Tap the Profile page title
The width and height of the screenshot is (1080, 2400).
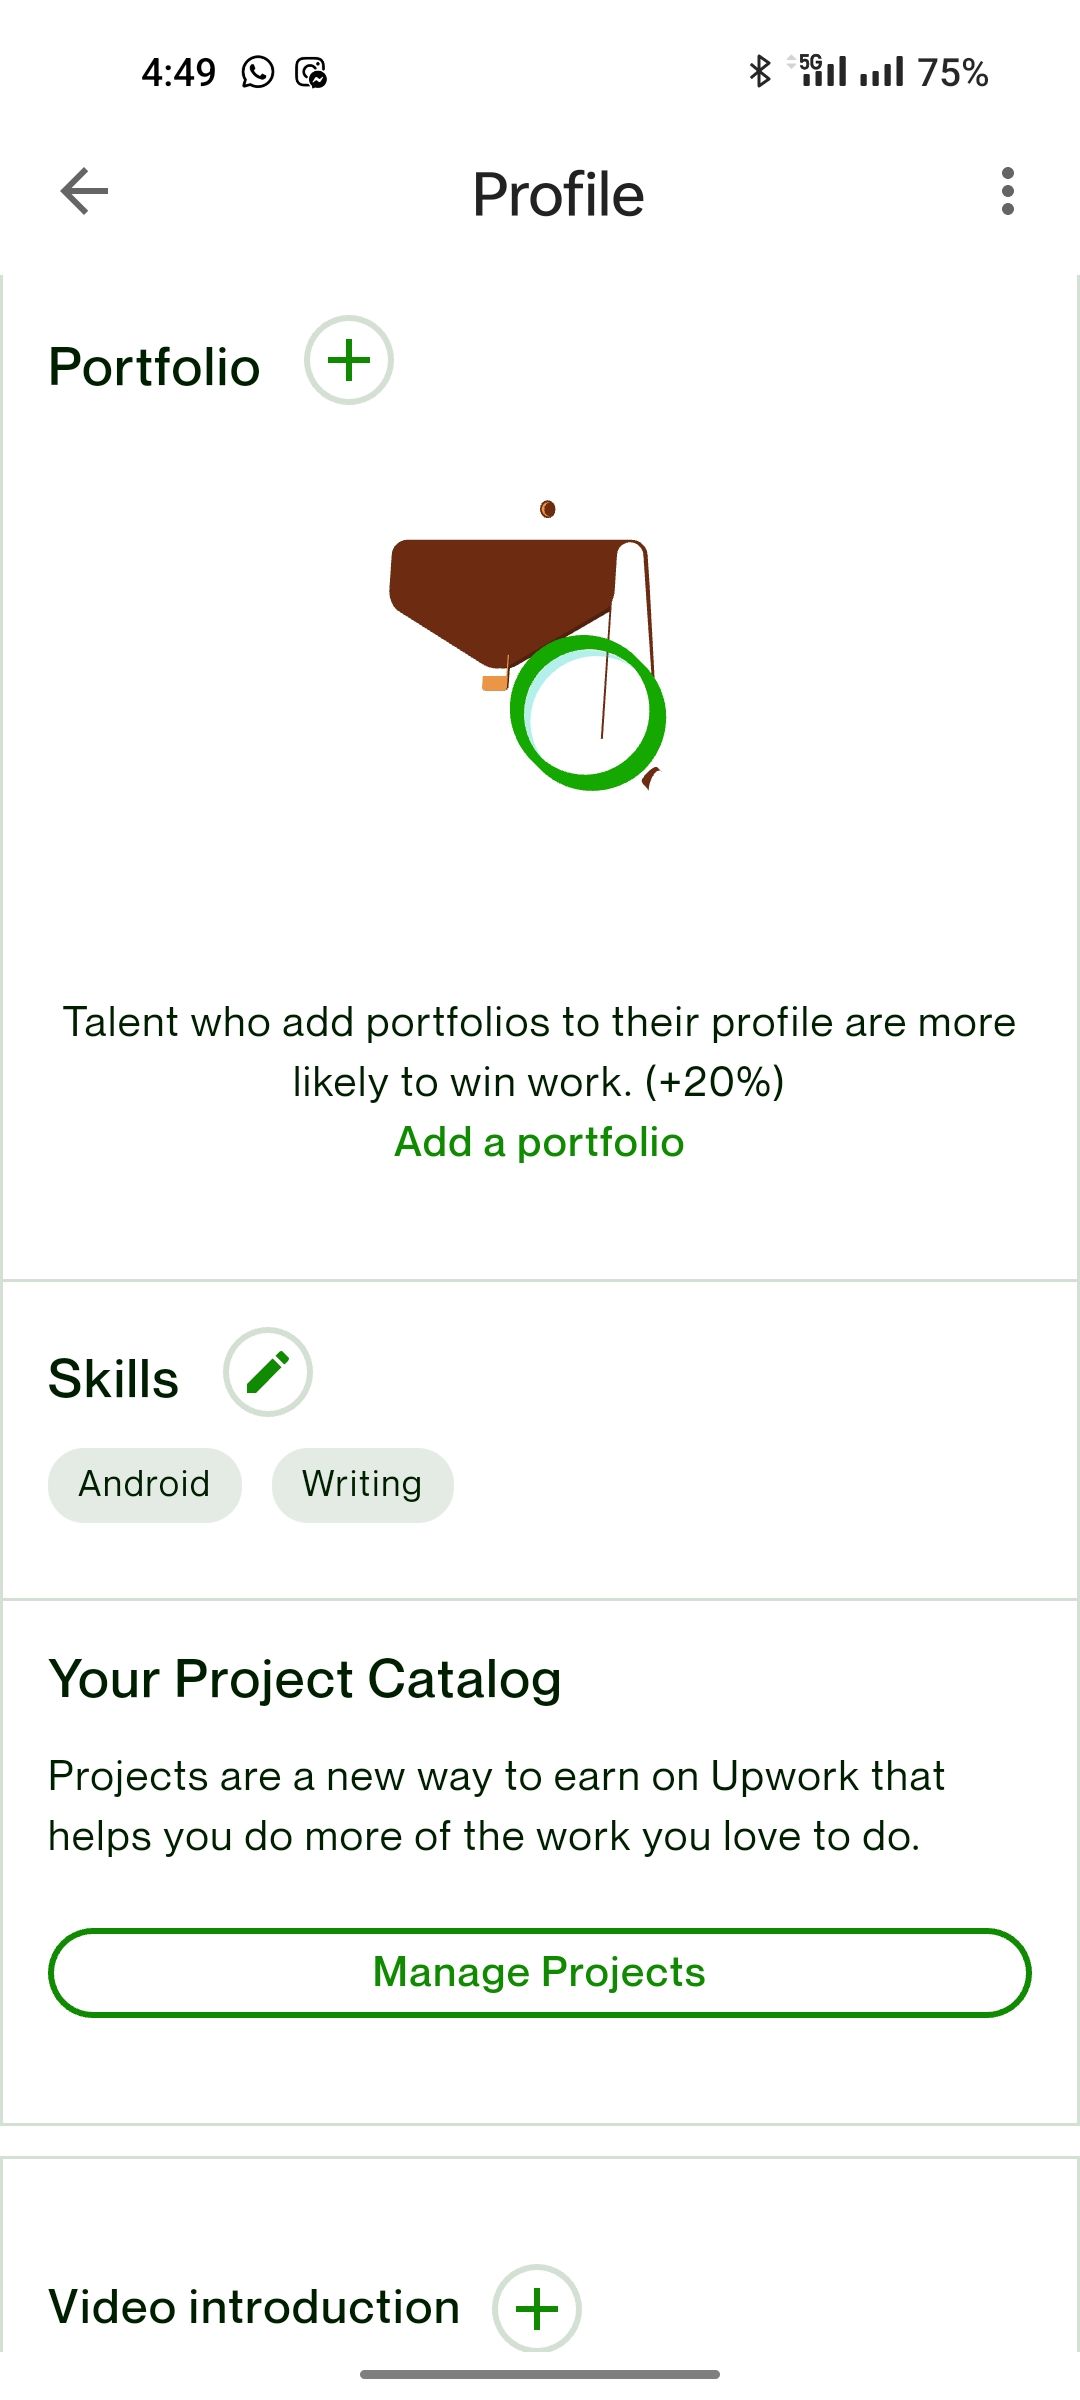pos(558,194)
